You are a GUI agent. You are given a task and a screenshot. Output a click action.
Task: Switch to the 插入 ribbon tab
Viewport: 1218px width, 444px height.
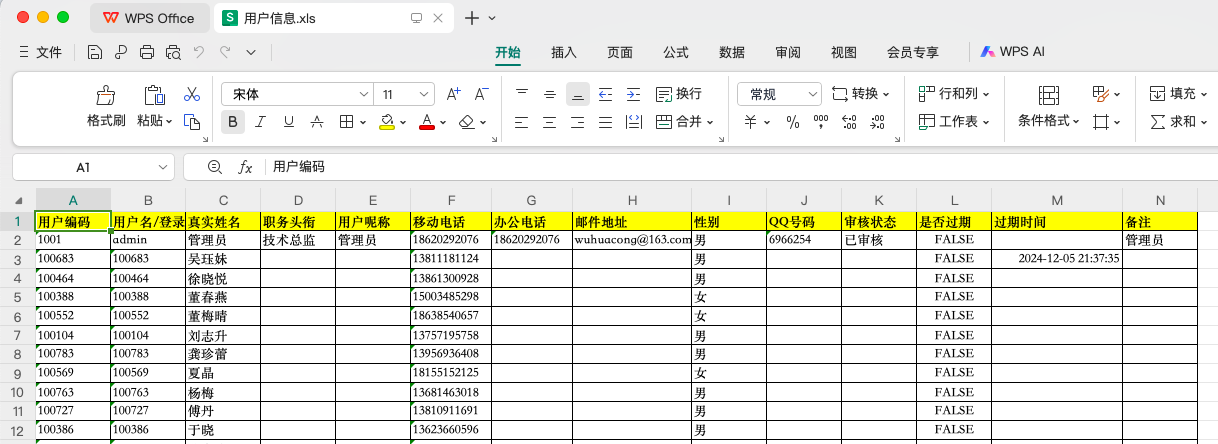(564, 52)
